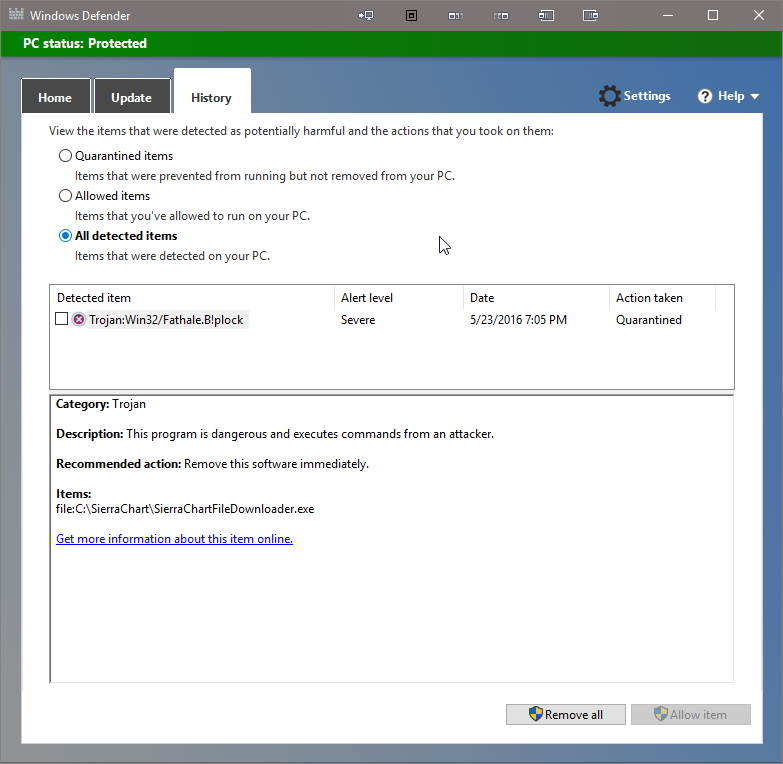Click the square center-window title bar icon
Viewport: 783px width, 764px height.
411,15
